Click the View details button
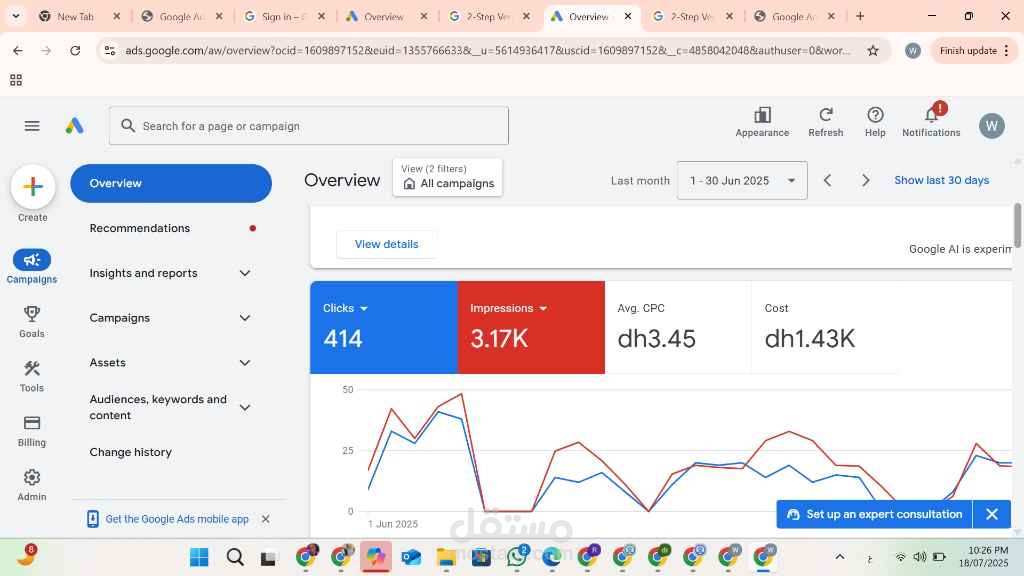The image size is (1024, 576). 386,244
